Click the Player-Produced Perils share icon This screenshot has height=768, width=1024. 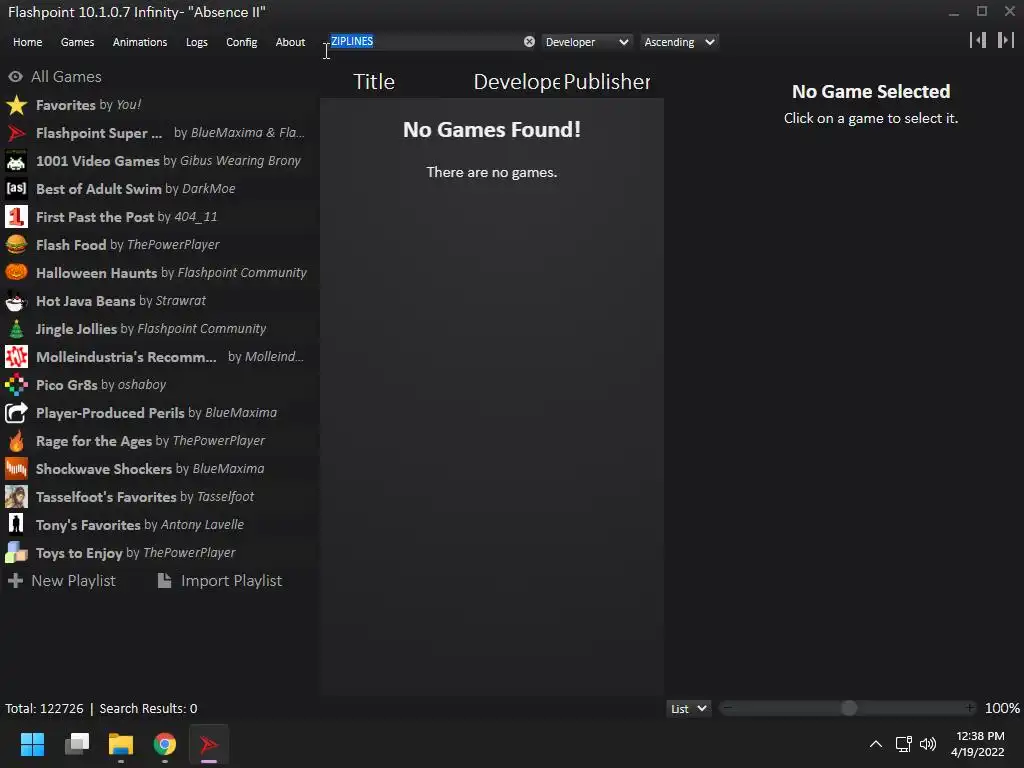tap(16, 413)
